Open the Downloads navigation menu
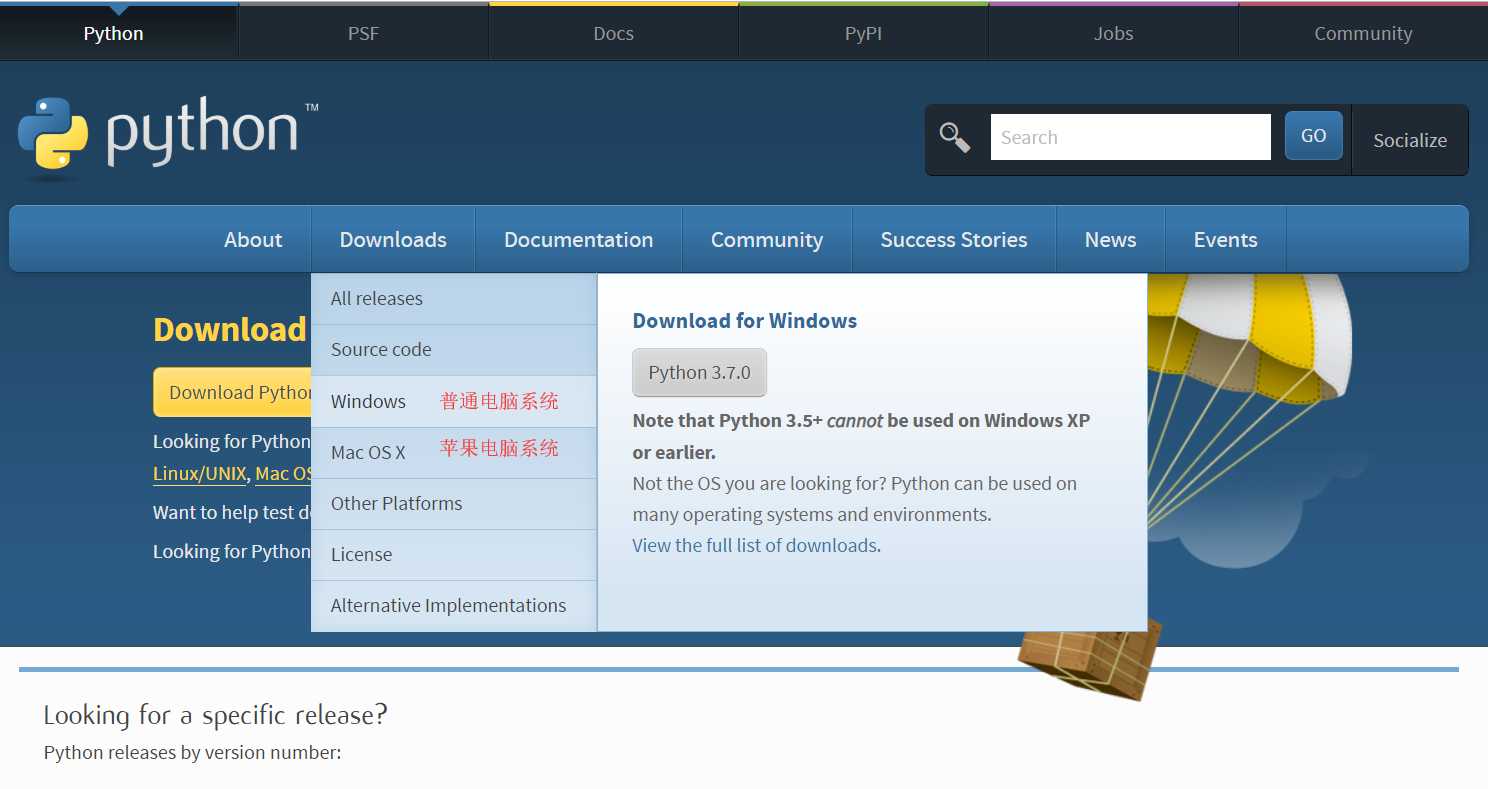1488x789 pixels. [x=393, y=240]
